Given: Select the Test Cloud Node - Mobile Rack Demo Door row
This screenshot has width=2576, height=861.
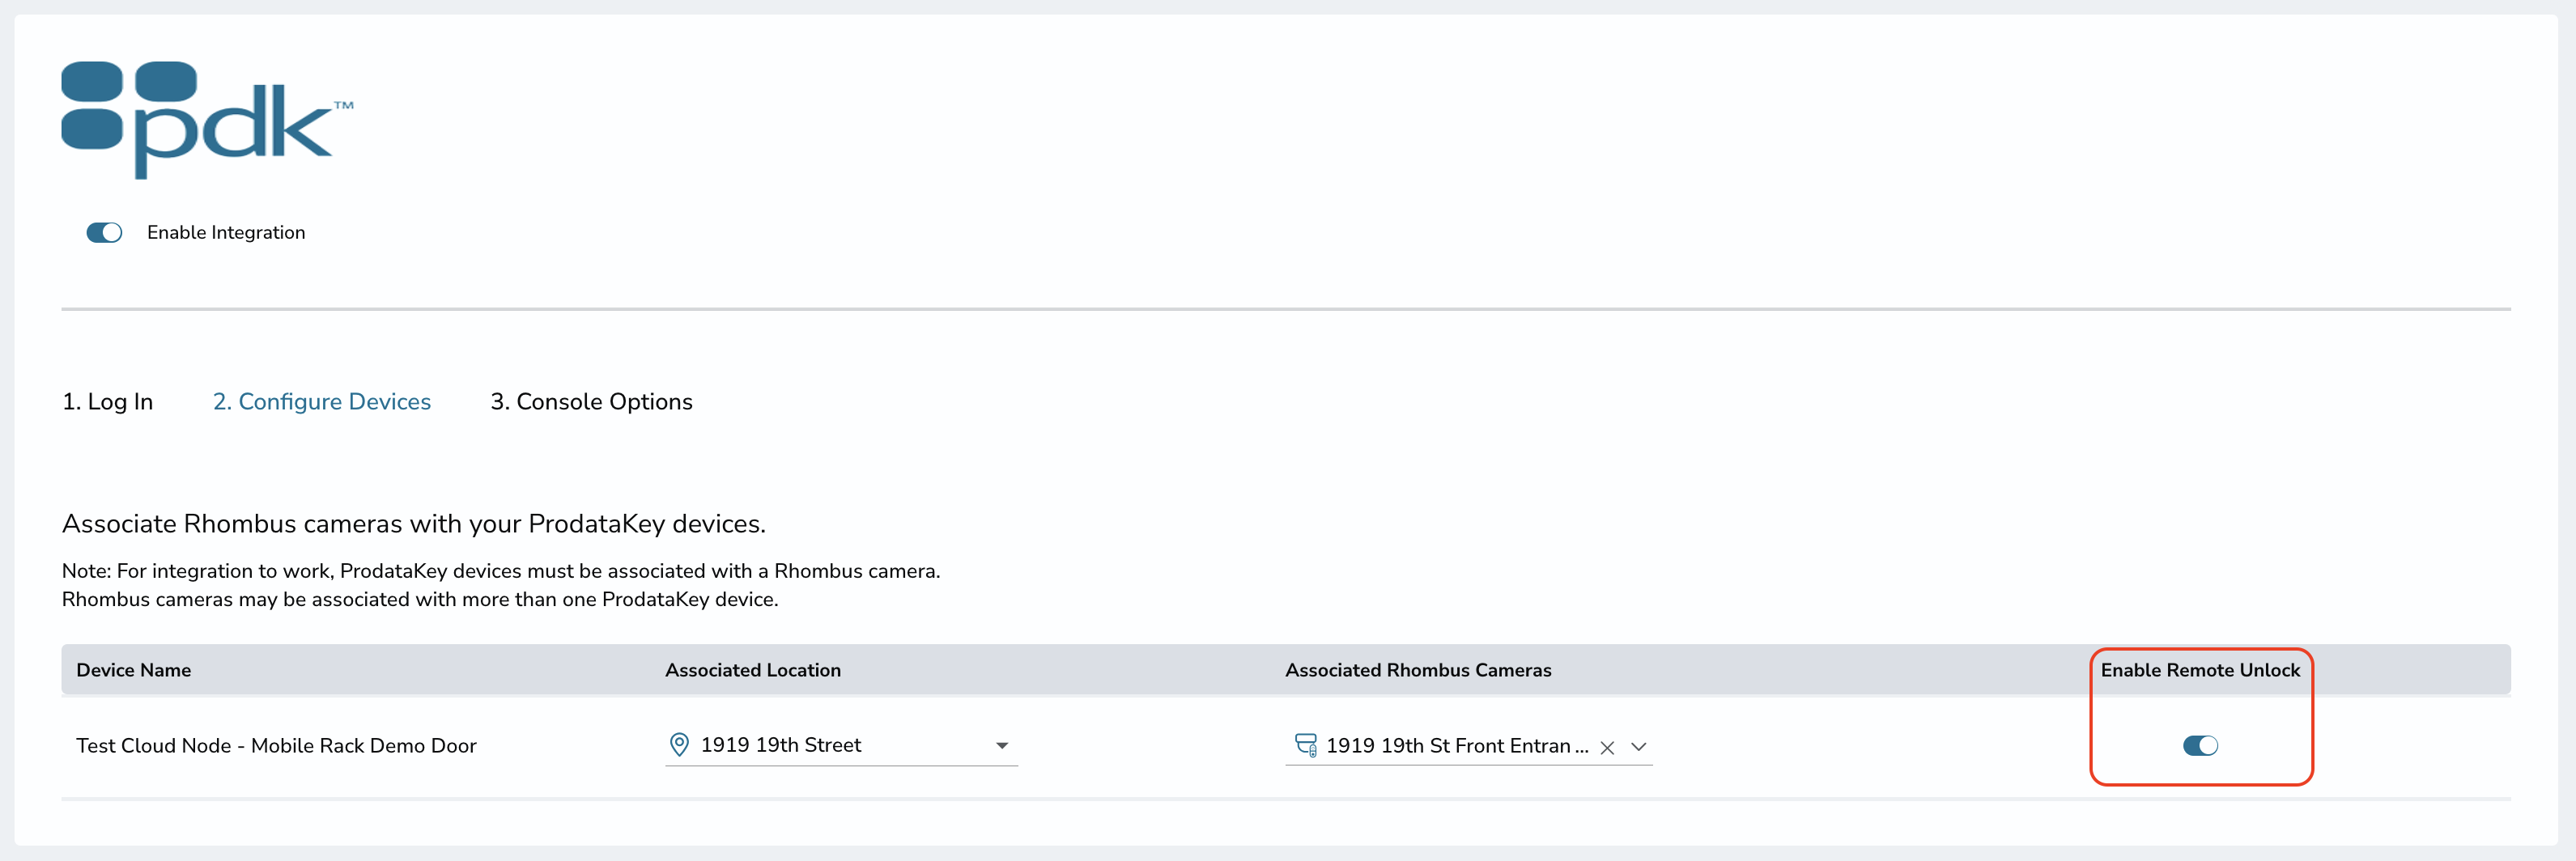Looking at the screenshot, I should pyautogui.click(x=1286, y=746).
